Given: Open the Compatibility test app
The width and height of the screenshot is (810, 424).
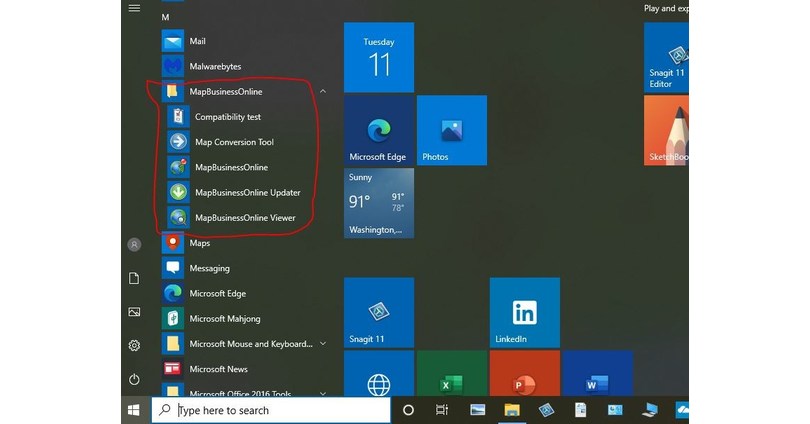Looking at the screenshot, I should (x=227, y=117).
